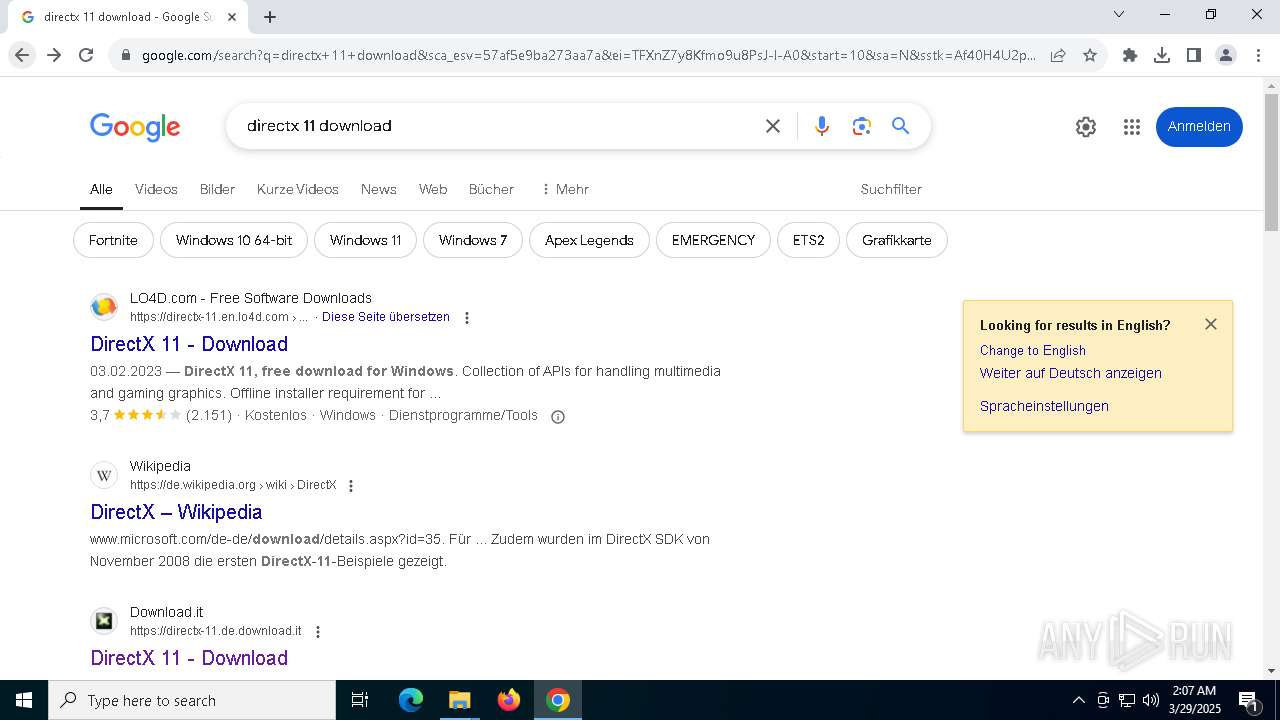Switch to the News search tab
Image resolution: width=1280 pixels, height=720 pixels.
tap(379, 189)
